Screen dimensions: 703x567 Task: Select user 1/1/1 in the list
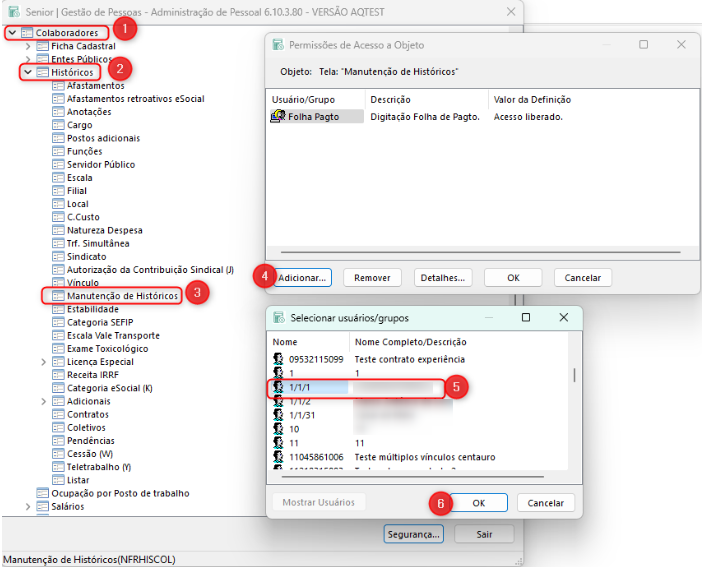[x=301, y=386]
